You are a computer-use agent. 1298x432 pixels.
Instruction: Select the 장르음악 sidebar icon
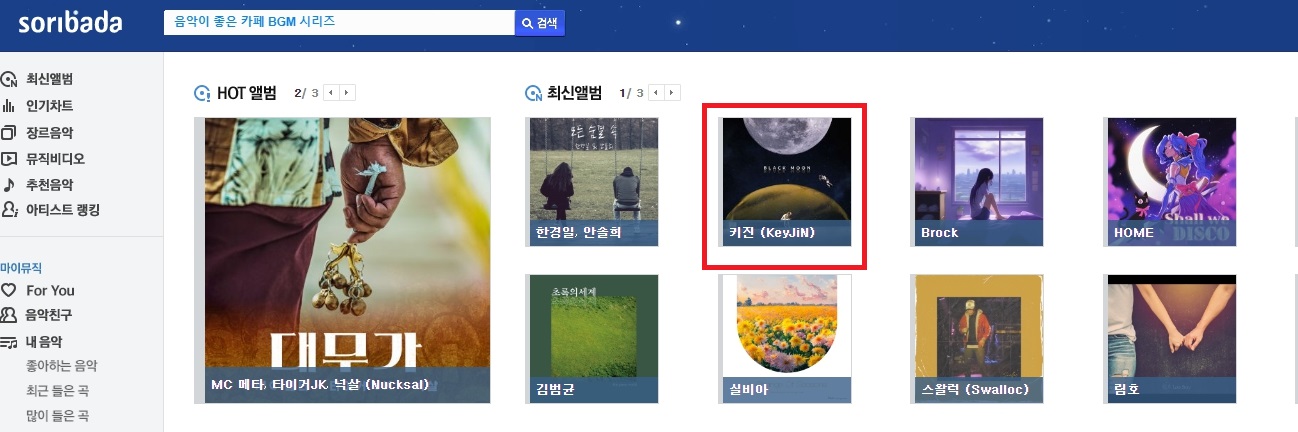tap(9, 132)
